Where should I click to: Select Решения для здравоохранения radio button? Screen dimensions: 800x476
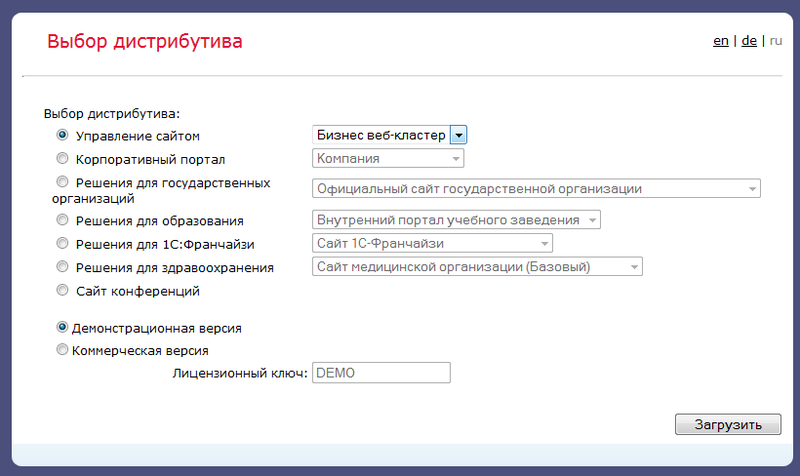(x=62, y=267)
